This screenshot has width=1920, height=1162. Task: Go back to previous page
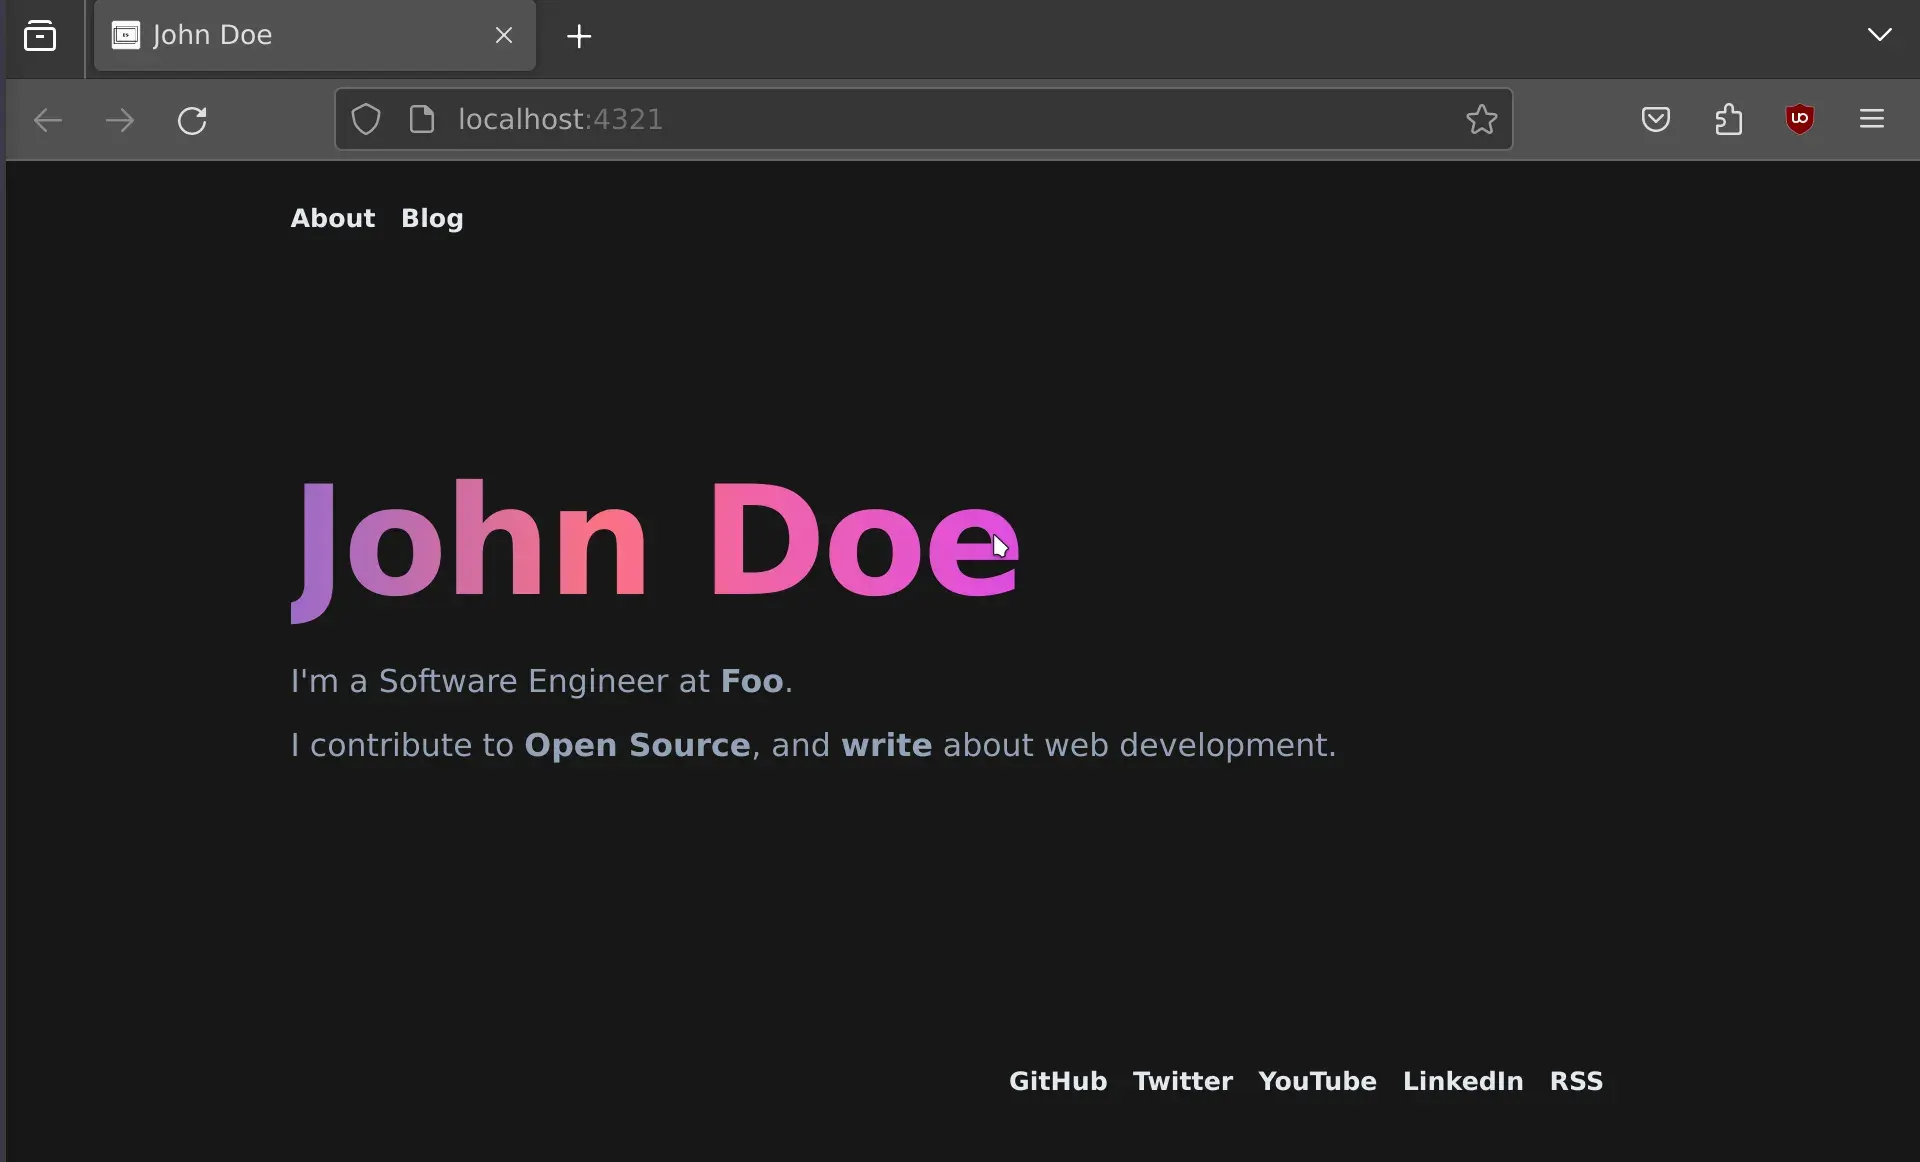click(x=48, y=121)
